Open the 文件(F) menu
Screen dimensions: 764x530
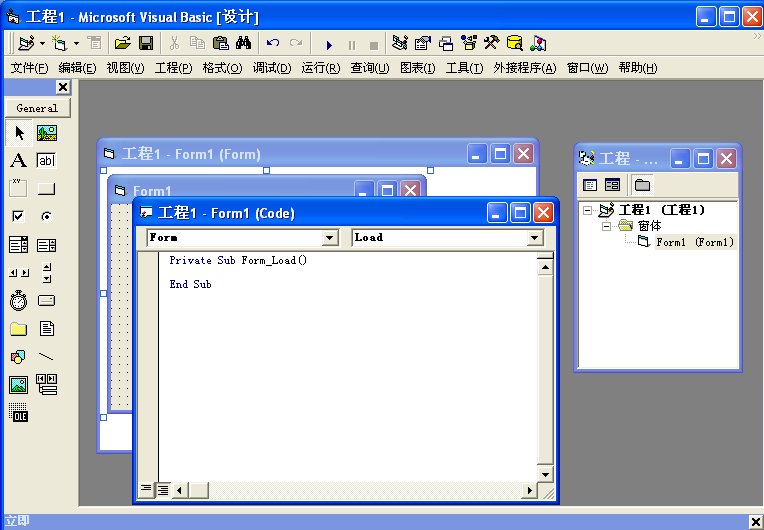[x=29, y=68]
